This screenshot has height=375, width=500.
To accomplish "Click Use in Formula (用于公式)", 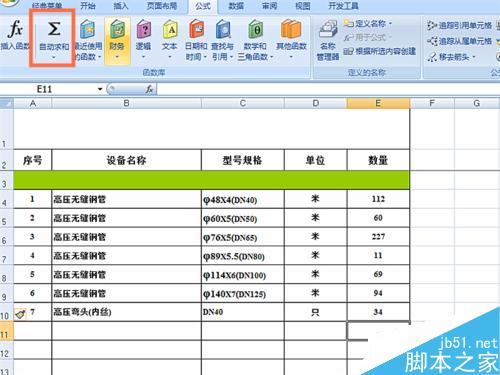I will pos(368,37).
